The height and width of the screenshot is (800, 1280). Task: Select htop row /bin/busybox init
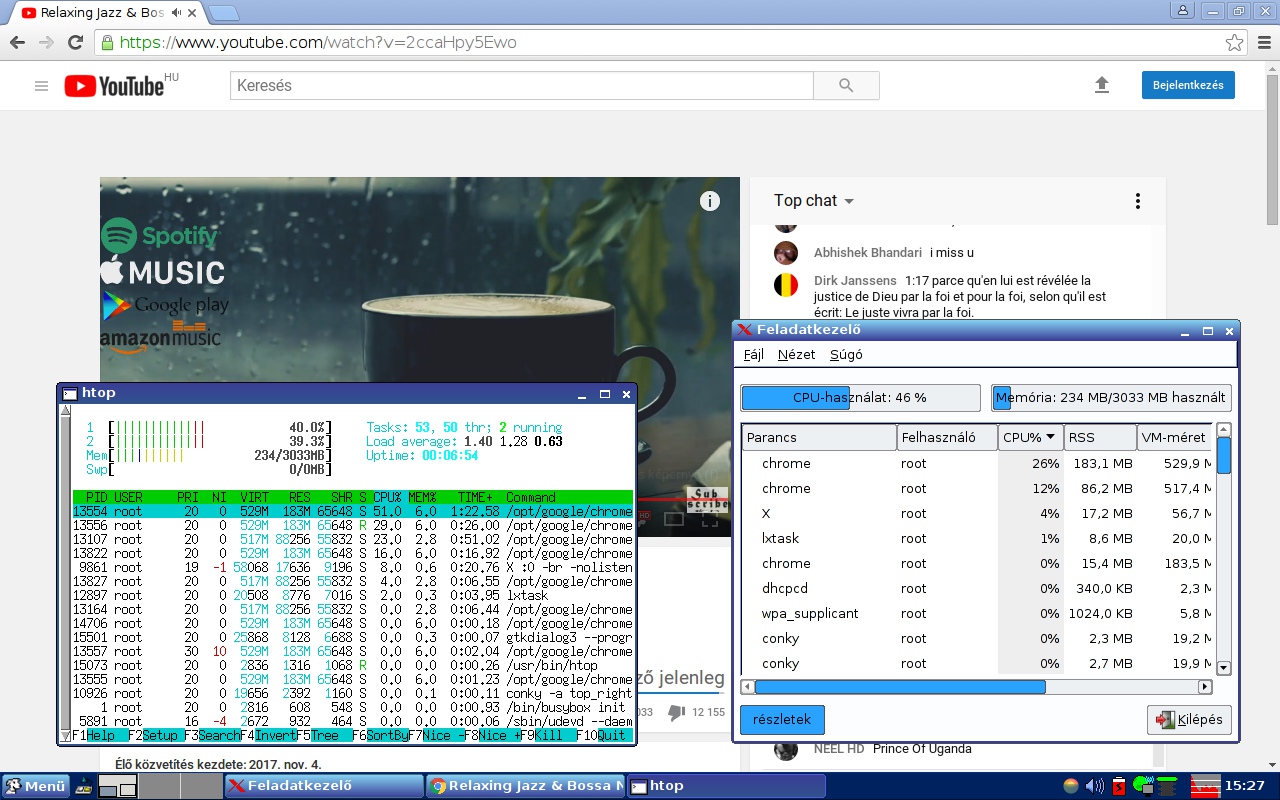(x=353, y=707)
